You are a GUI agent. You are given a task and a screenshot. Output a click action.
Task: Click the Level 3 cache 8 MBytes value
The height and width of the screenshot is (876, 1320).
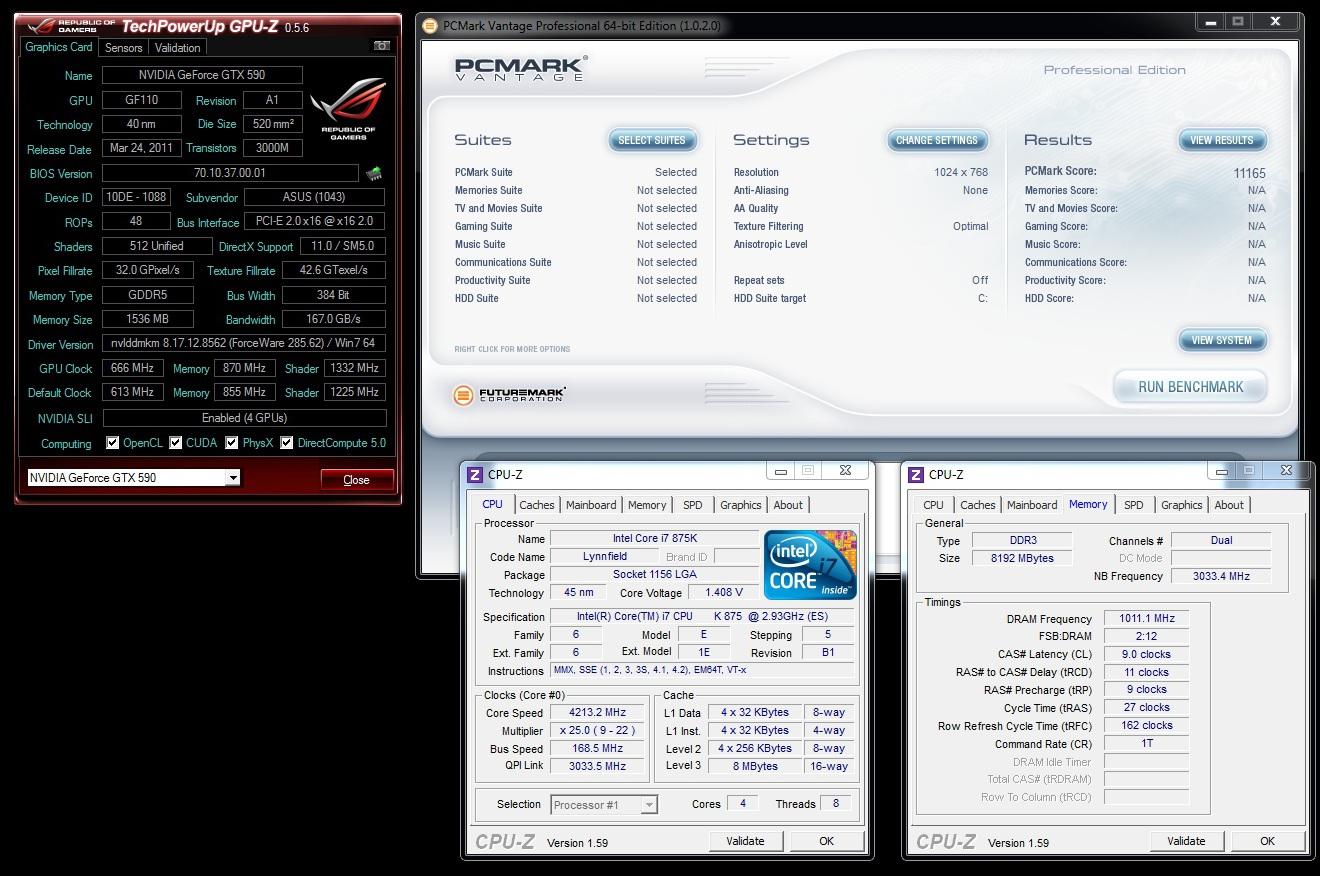pos(756,766)
